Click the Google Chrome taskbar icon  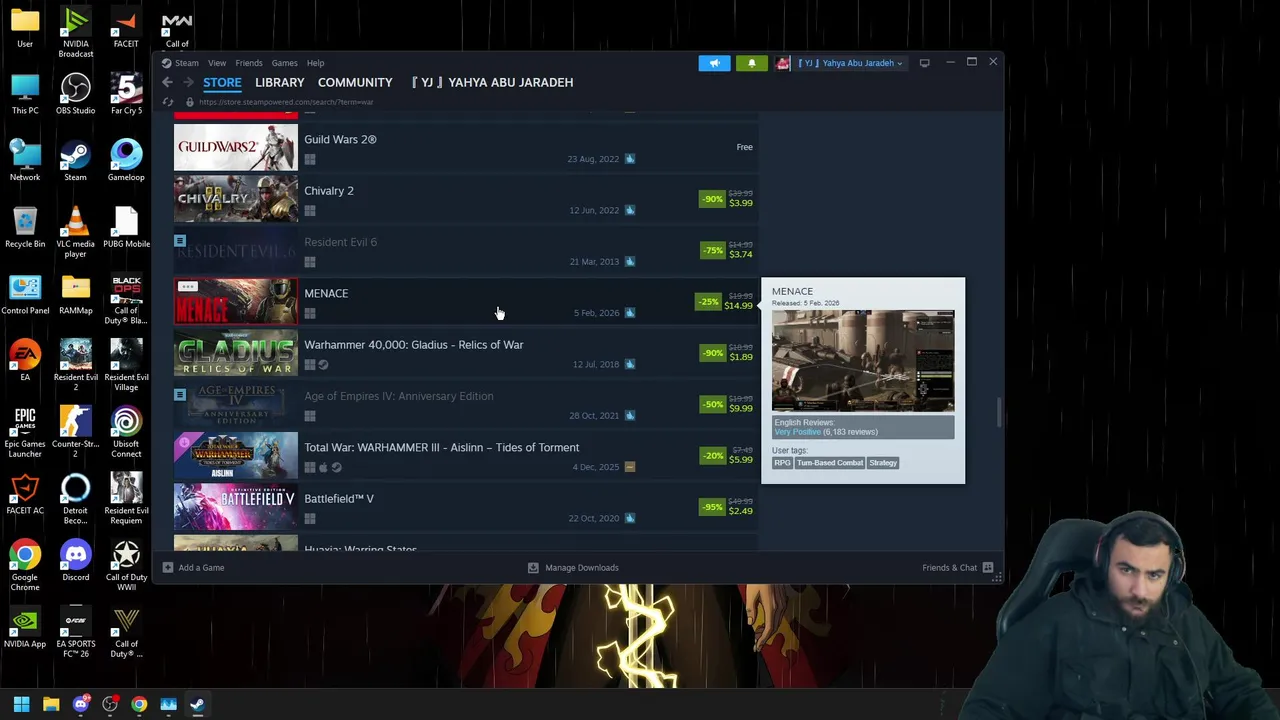pos(139,704)
